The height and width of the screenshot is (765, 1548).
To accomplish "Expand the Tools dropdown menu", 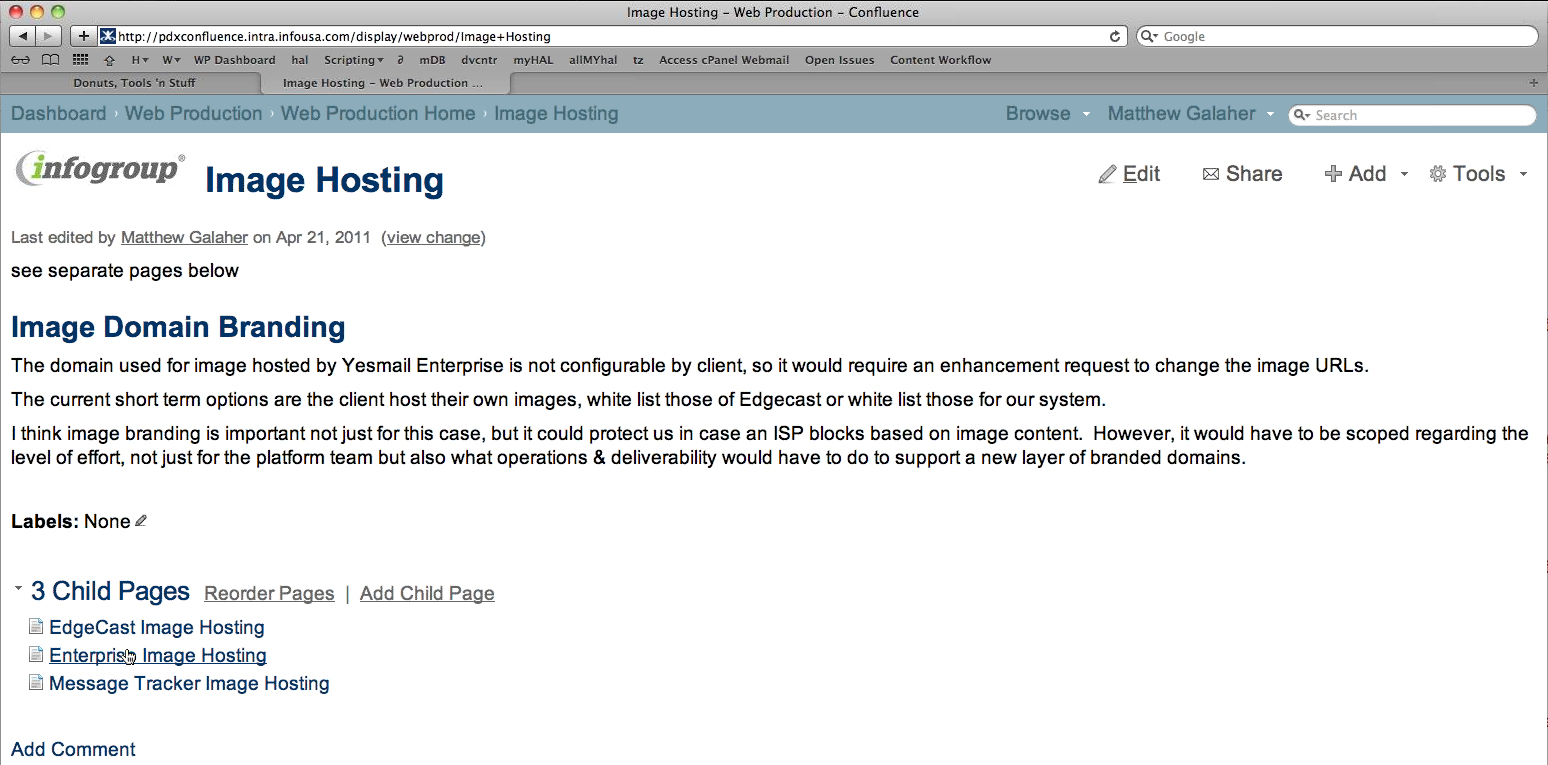I will pyautogui.click(x=1479, y=174).
